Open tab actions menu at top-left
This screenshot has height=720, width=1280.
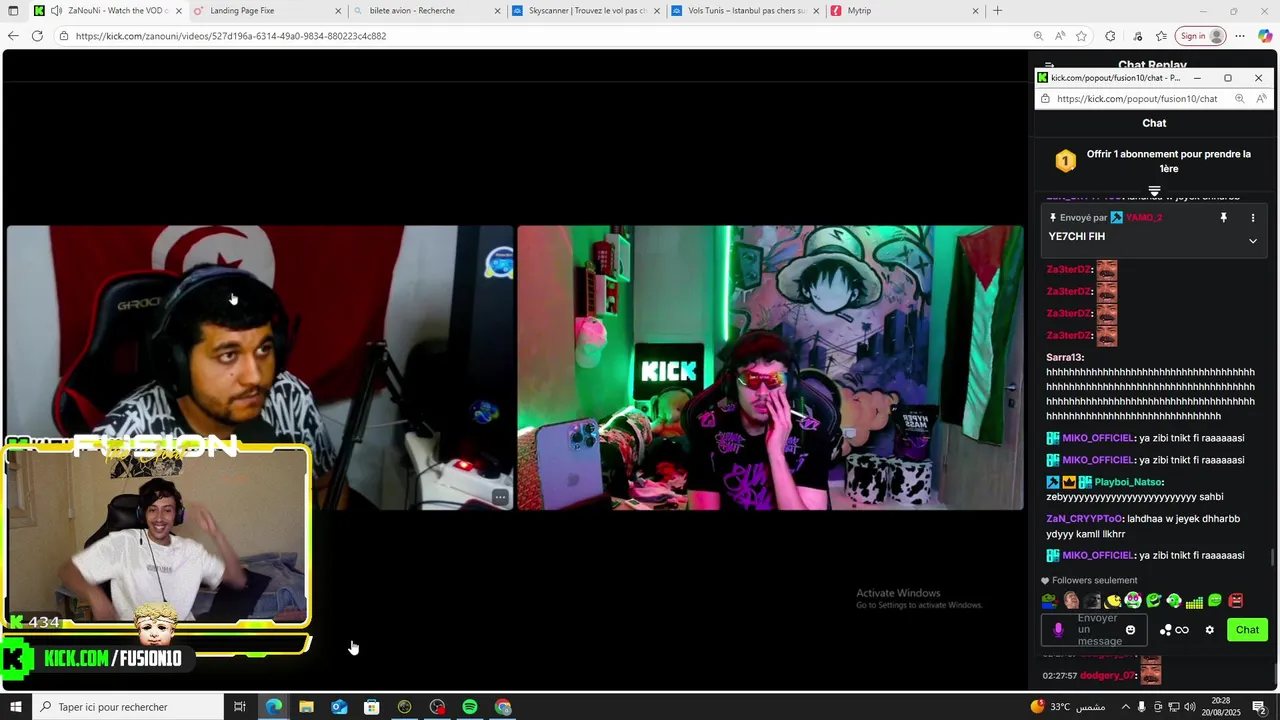pyautogui.click(x=13, y=11)
